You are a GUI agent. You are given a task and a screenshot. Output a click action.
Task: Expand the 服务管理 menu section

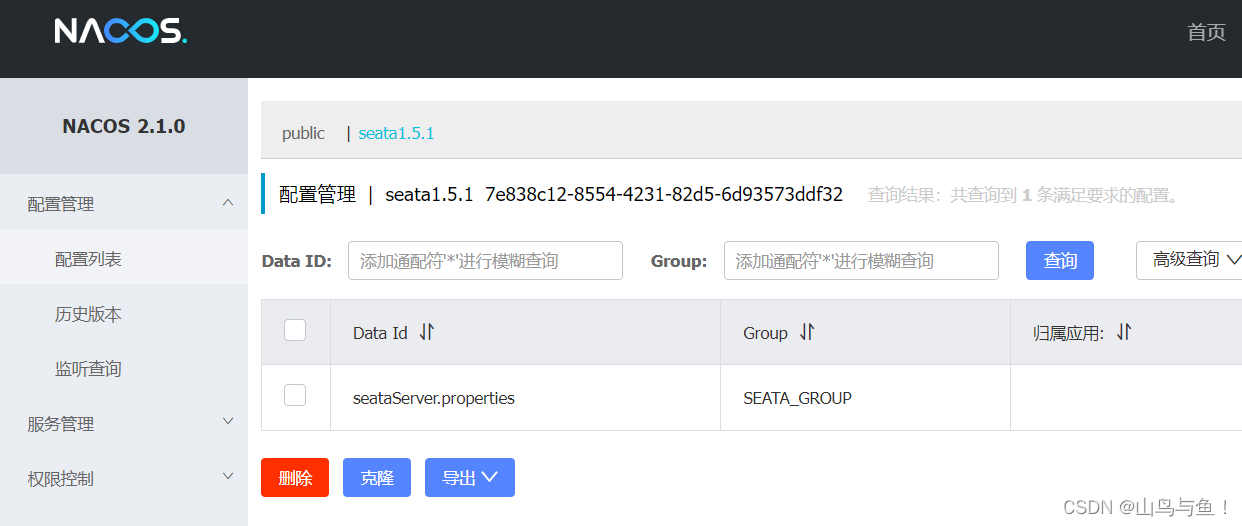[x=124, y=424]
